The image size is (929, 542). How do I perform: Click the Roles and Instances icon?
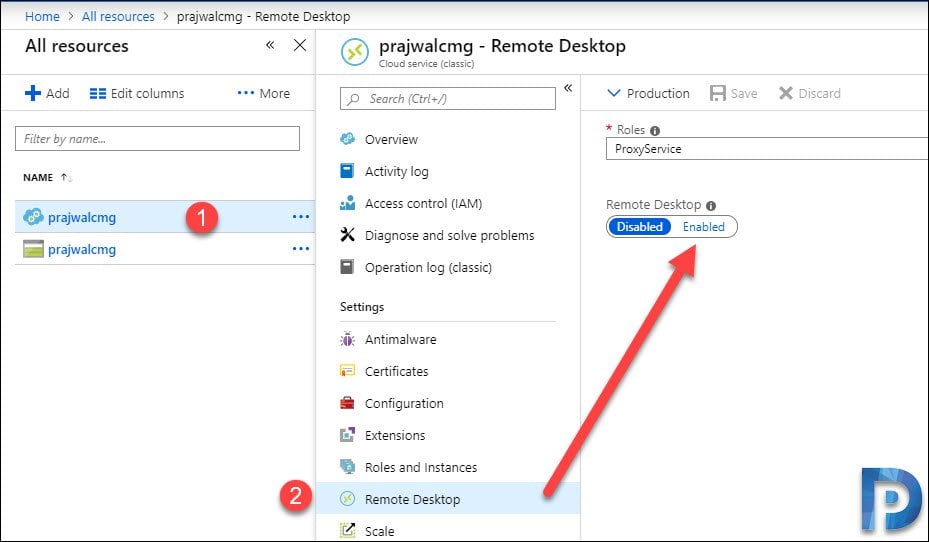point(347,467)
